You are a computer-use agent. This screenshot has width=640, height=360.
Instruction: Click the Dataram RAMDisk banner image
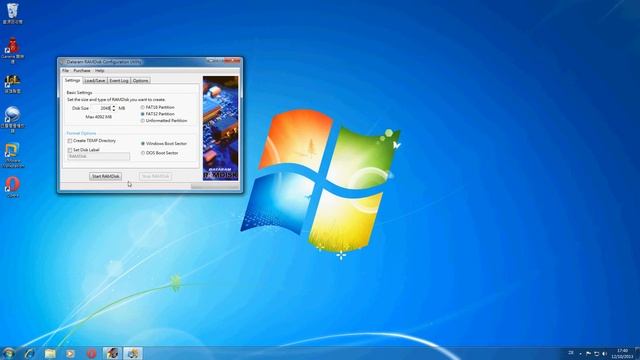pos(220,128)
